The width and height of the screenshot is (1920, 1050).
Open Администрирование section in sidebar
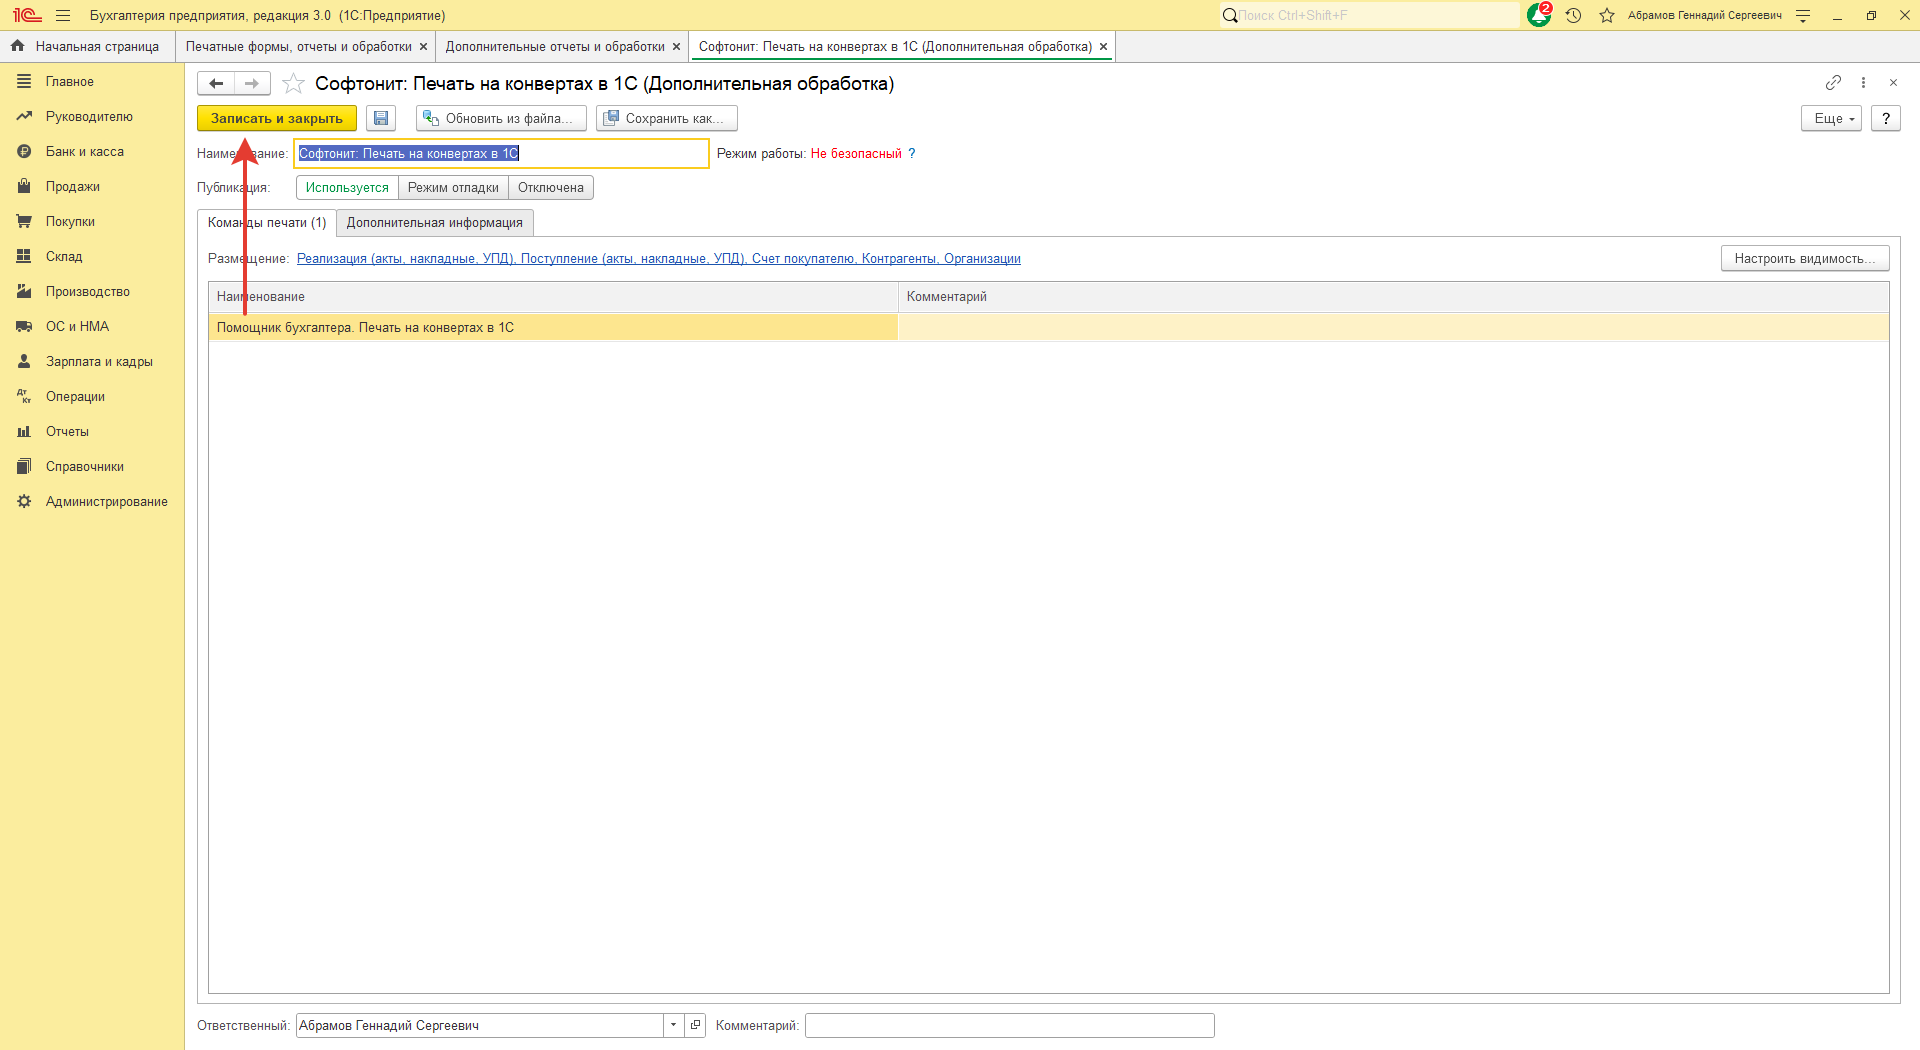[x=106, y=502]
